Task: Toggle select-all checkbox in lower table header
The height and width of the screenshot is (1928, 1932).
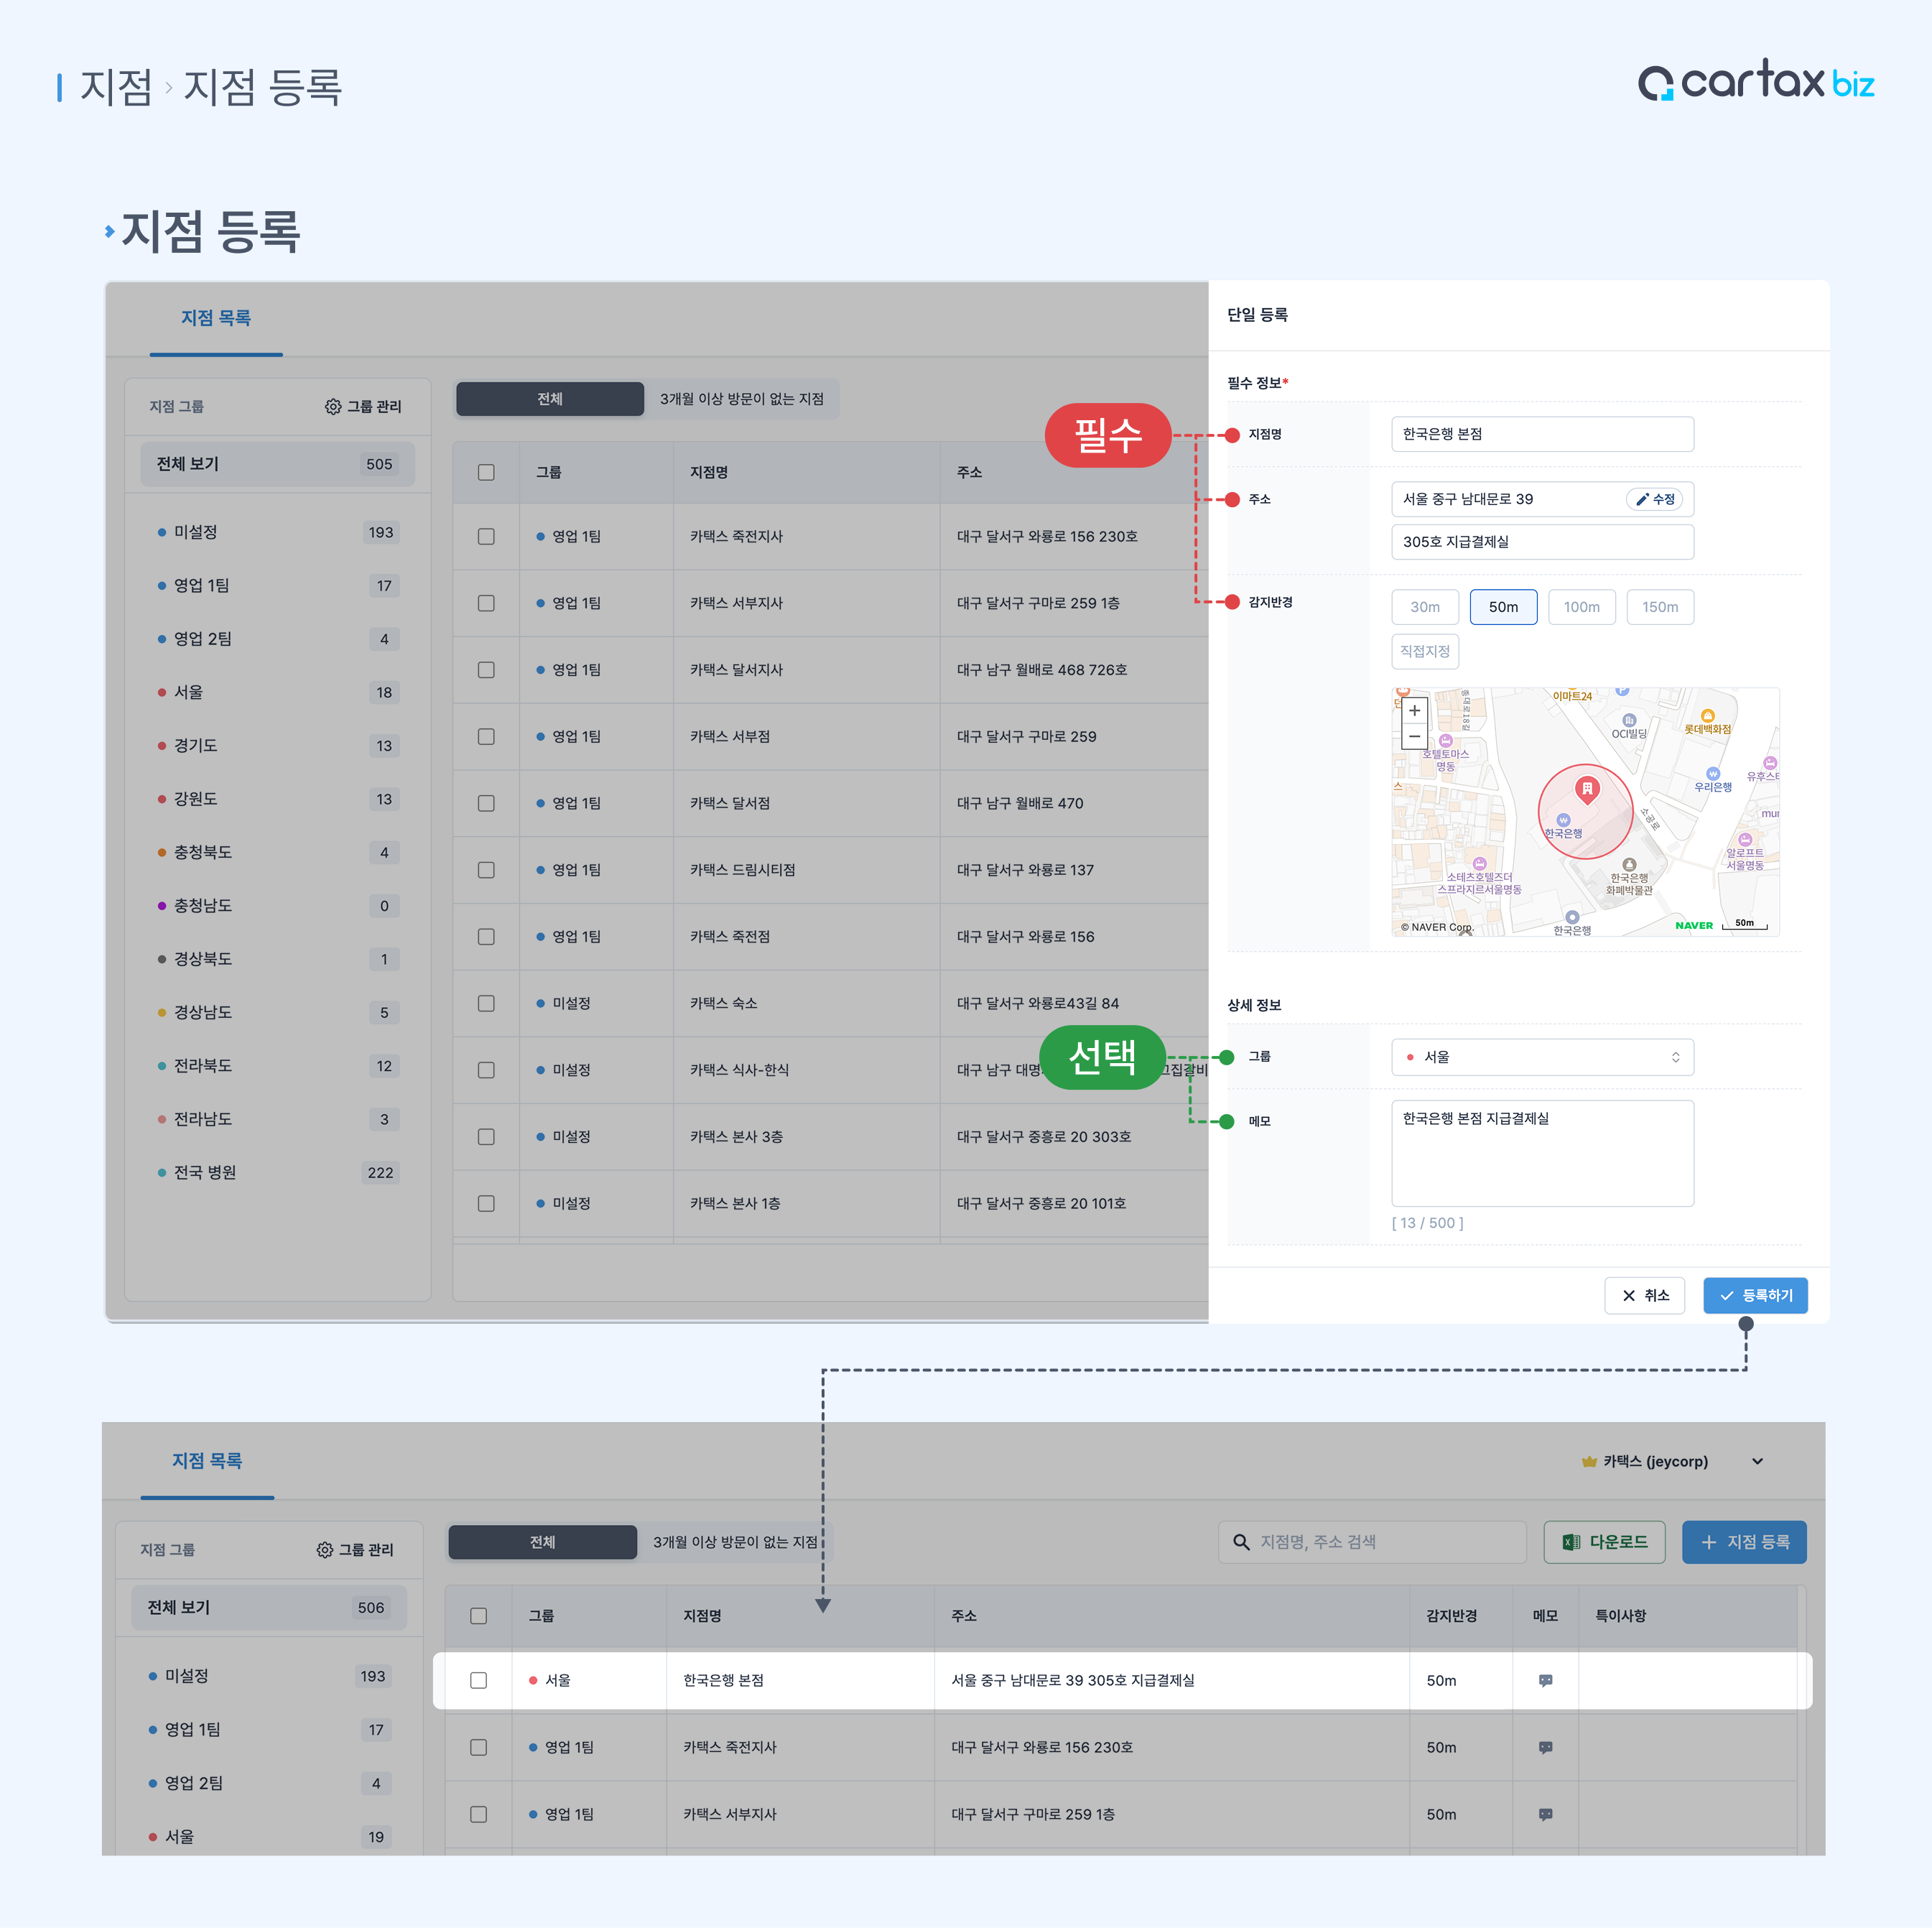Action: (479, 1616)
